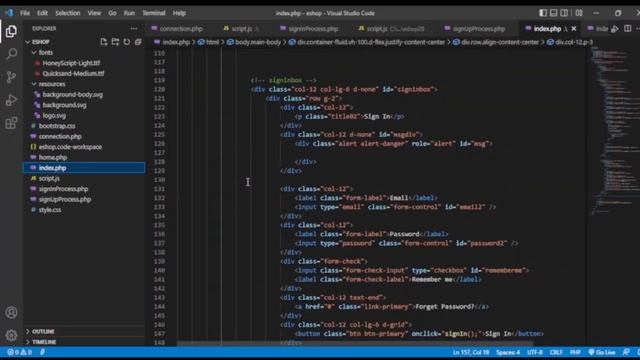Open Explorer more actions ellipsis

(134, 29)
